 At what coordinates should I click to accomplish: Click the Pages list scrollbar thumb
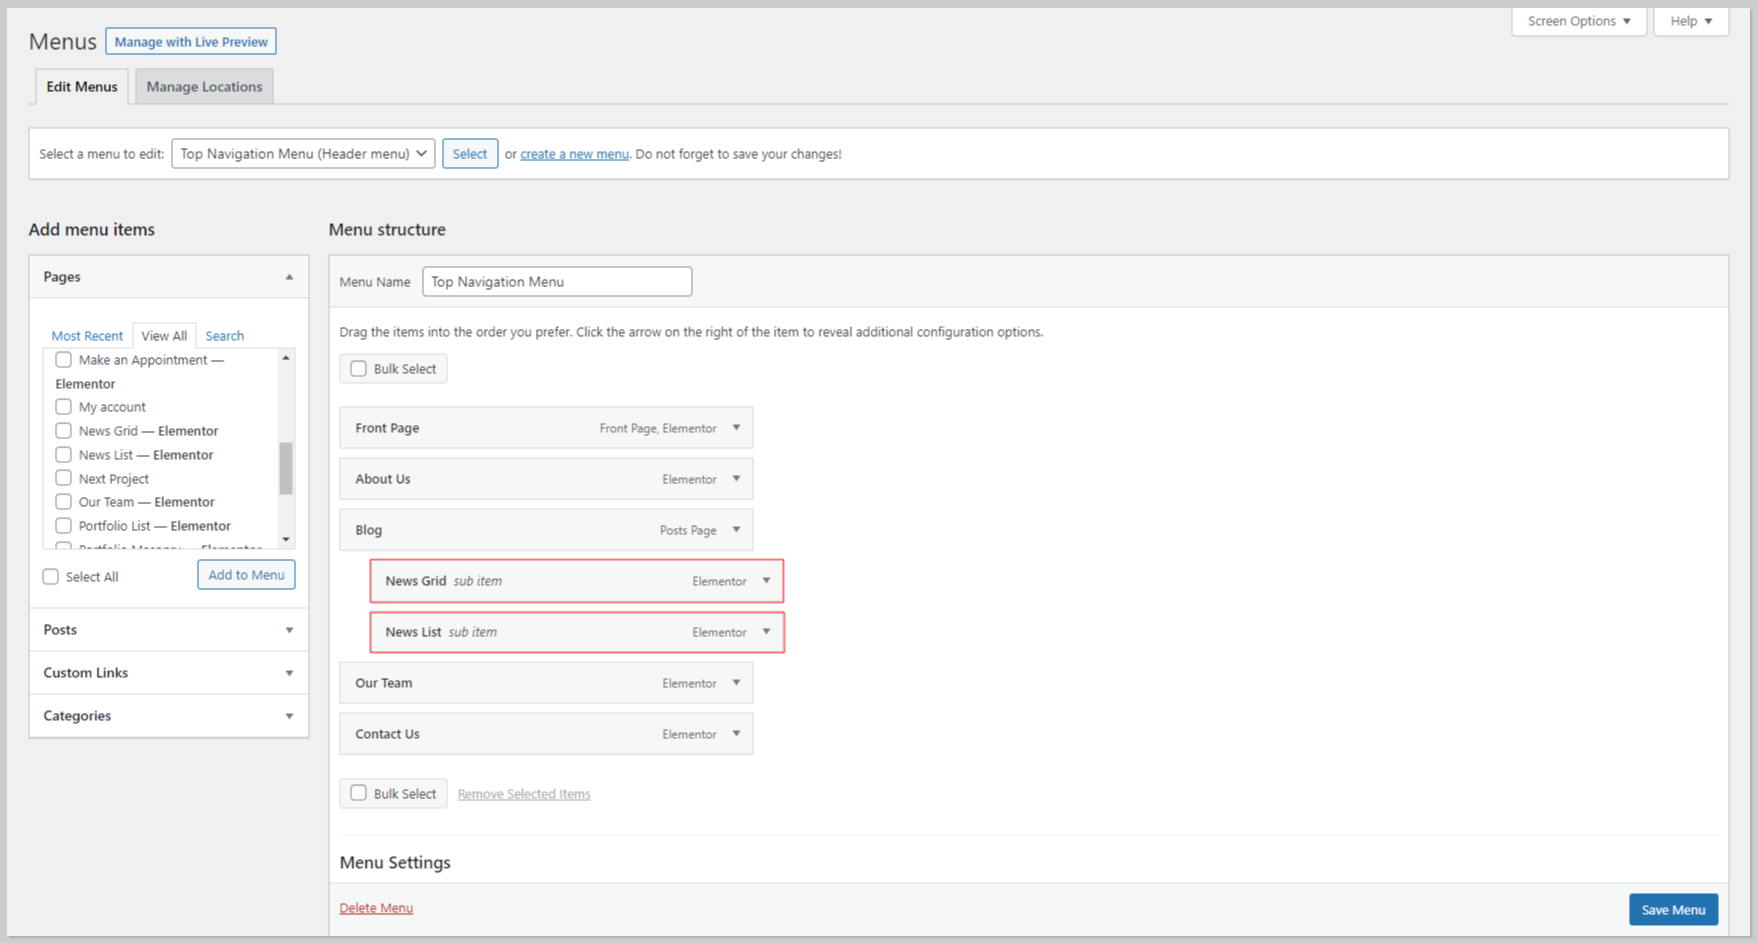point(286,468)
